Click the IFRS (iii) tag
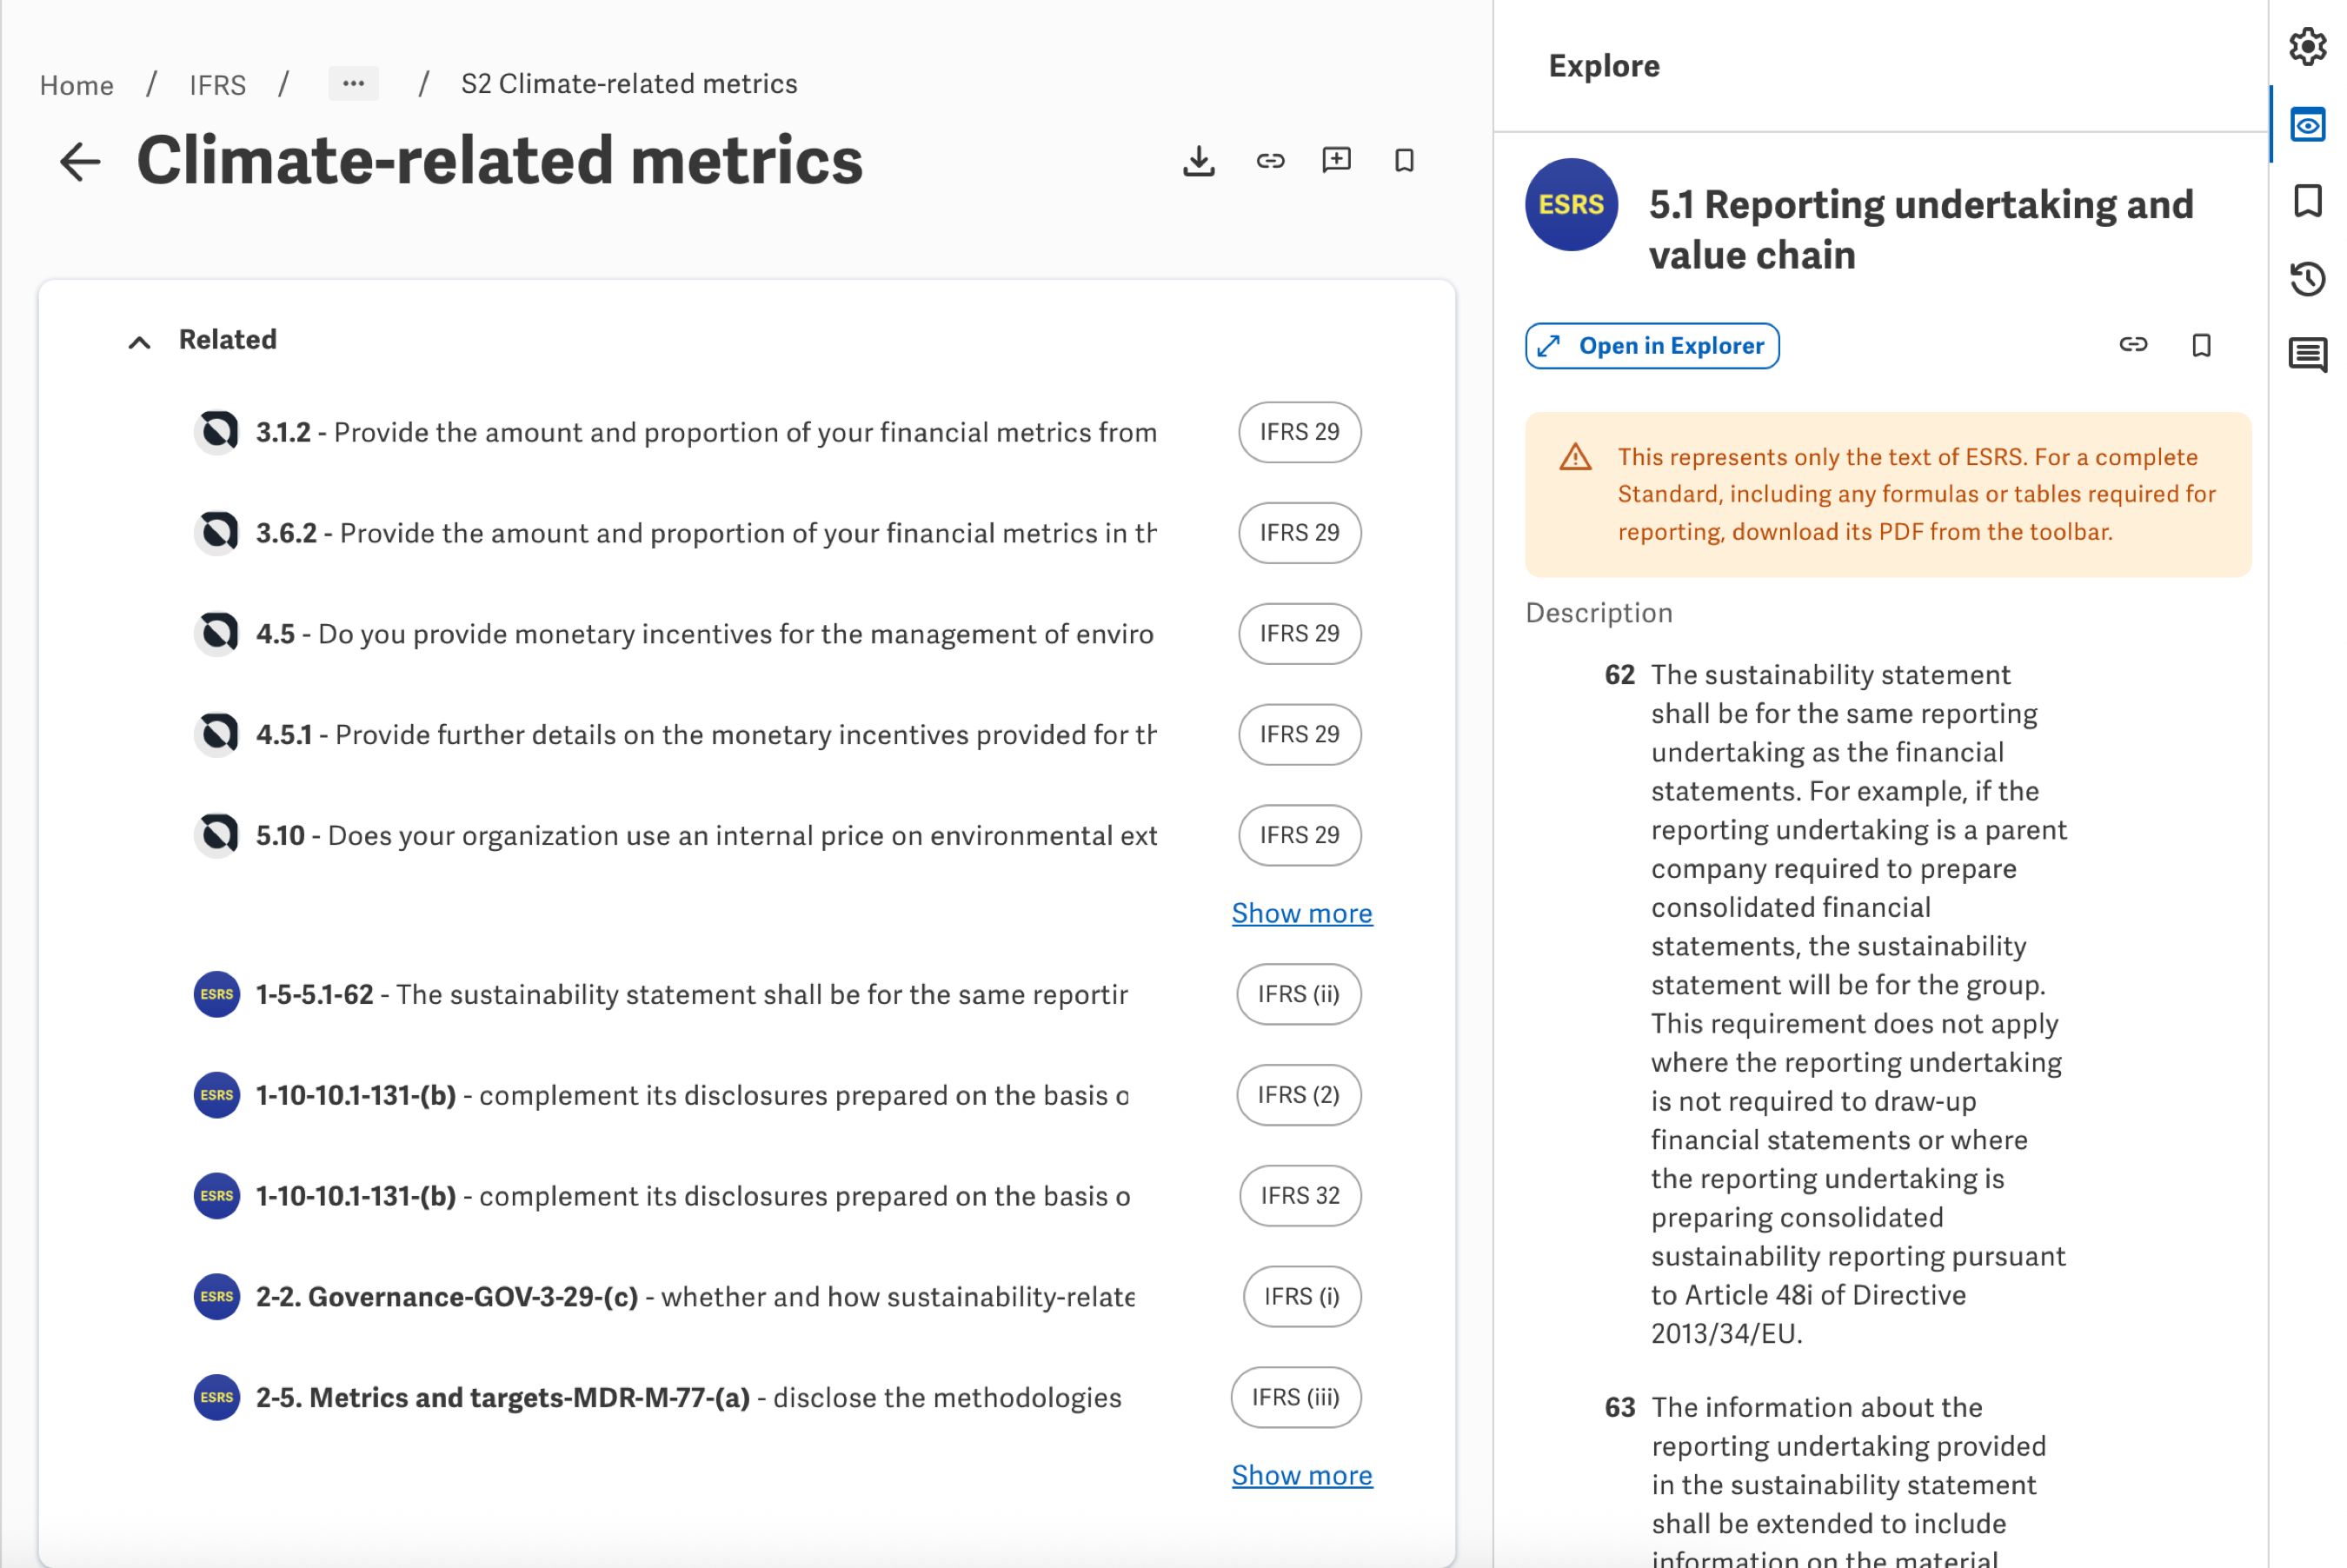The height and width of the screenshot is (1568, 2347). 1295,1398
